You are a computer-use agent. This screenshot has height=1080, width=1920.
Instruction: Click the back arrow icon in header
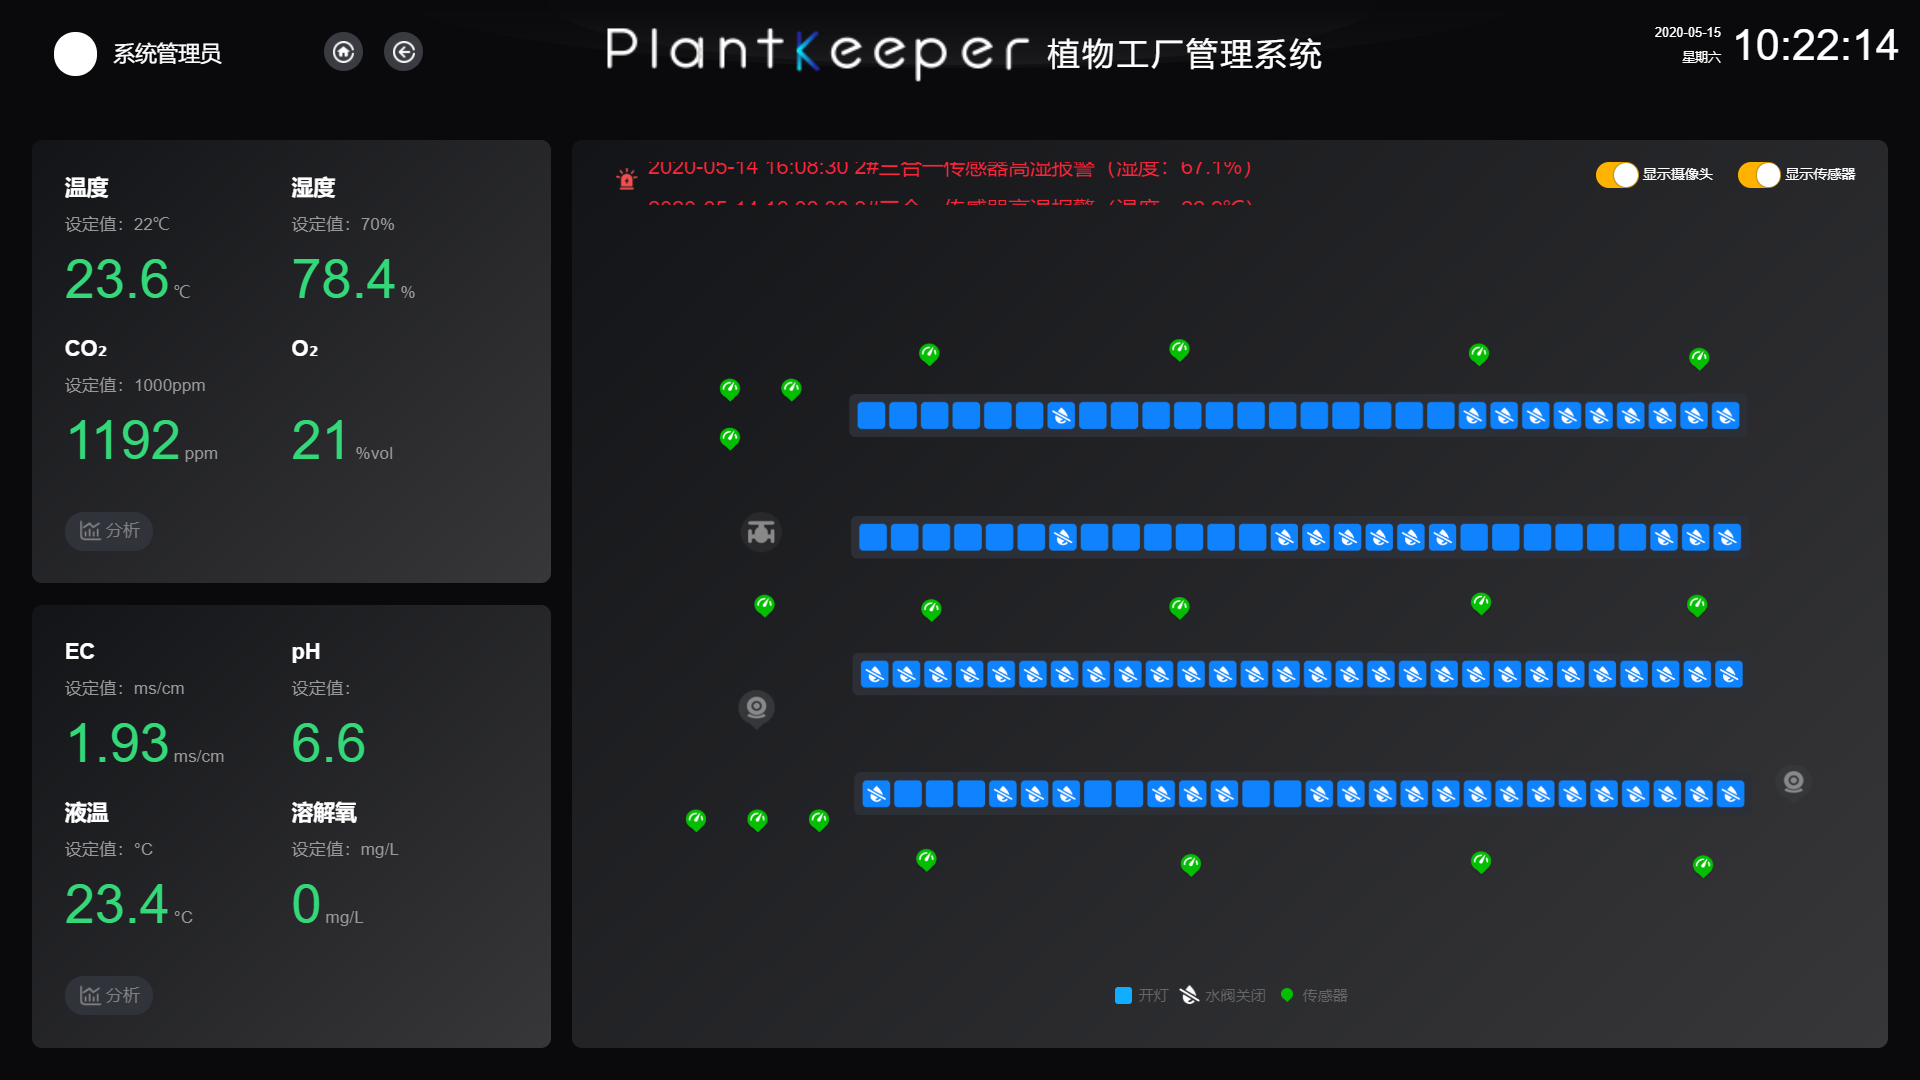403,52
